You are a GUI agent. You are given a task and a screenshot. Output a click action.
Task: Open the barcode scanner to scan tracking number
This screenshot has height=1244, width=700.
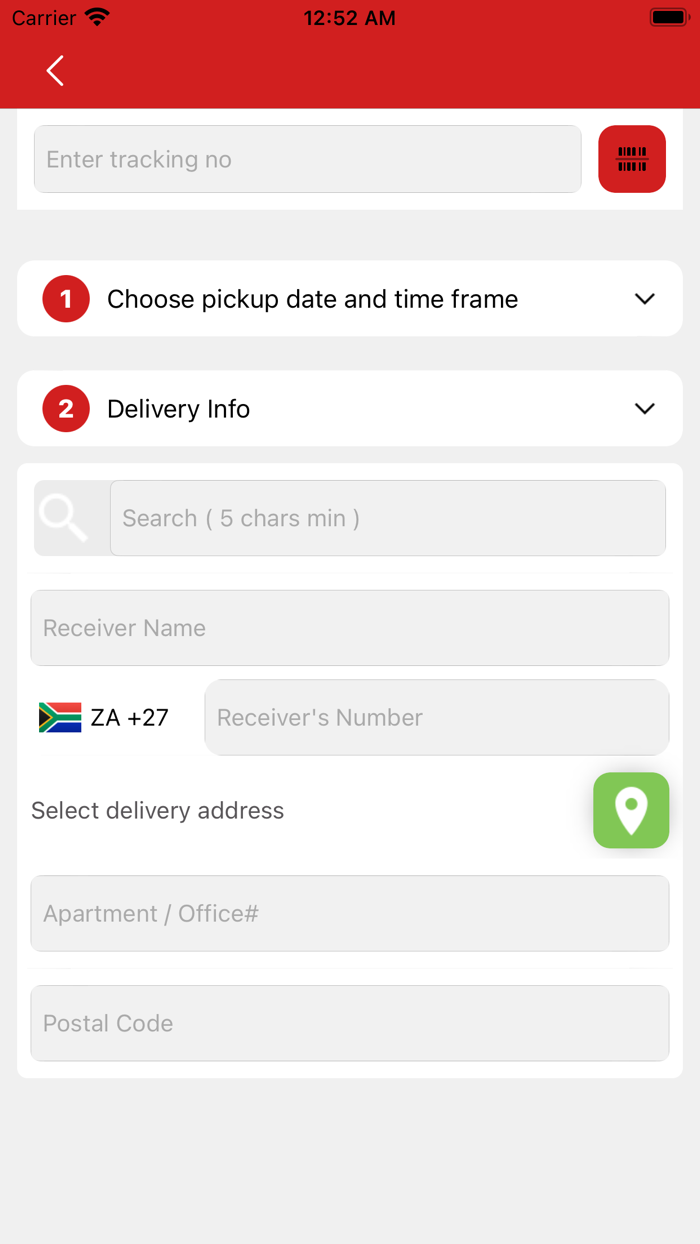[x=632, y=159]
